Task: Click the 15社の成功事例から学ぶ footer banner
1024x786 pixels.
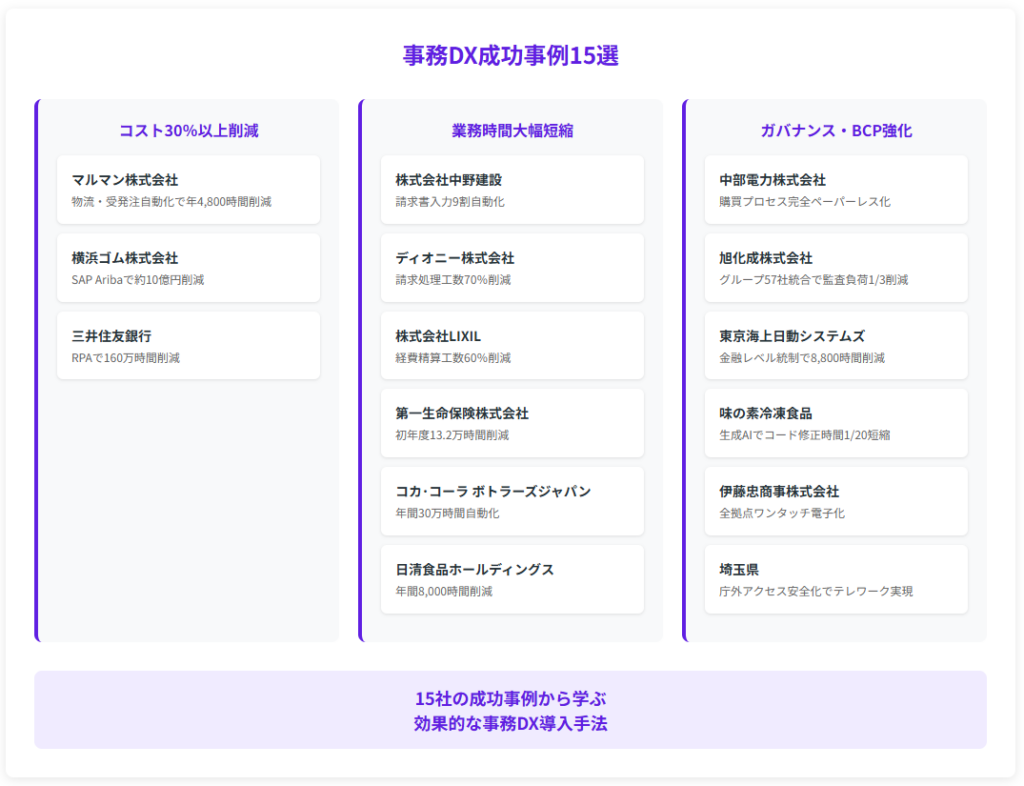Action: tap(511, 710)
